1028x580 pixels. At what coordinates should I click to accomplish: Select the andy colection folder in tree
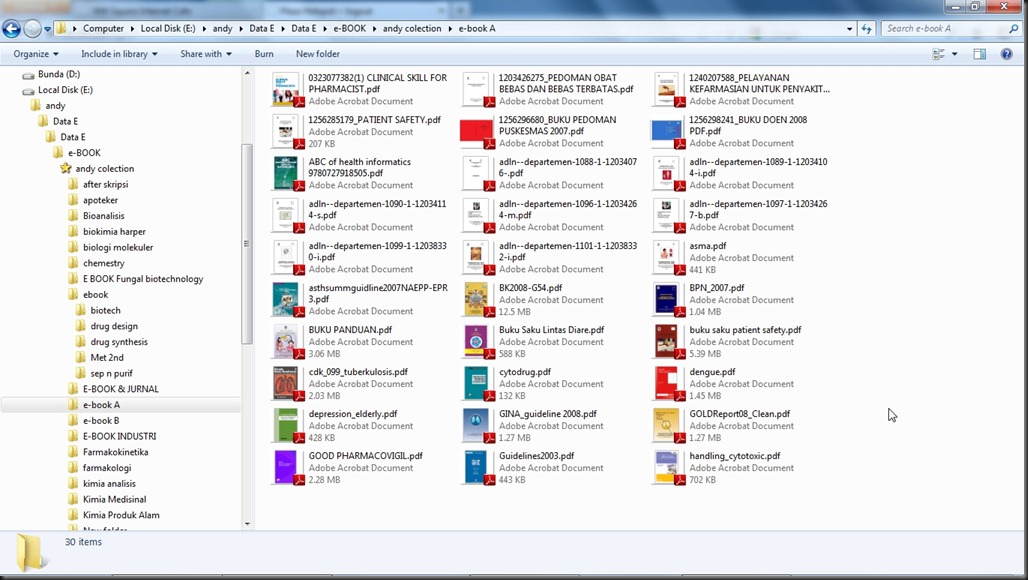104,168
